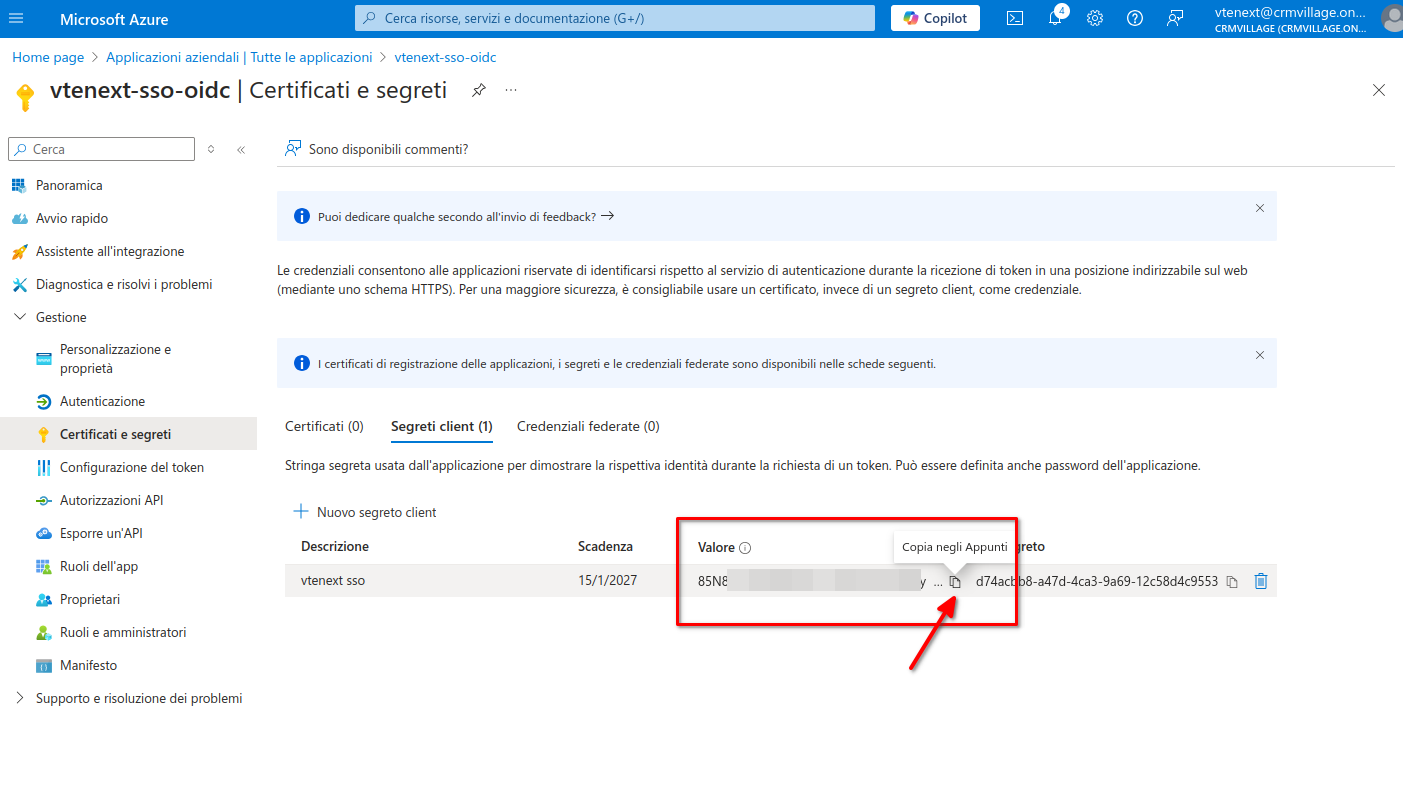Select the secret ID starting d74acbb8
1403x799 pixels.
[x=1097, y=581]
